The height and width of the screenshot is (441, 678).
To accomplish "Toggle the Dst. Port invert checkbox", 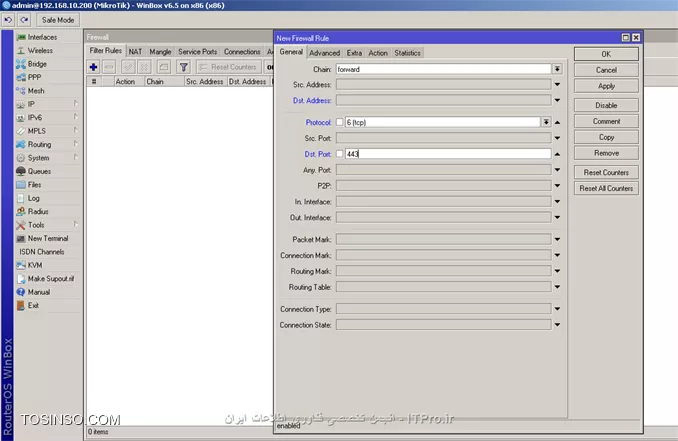I will [339, 154].
